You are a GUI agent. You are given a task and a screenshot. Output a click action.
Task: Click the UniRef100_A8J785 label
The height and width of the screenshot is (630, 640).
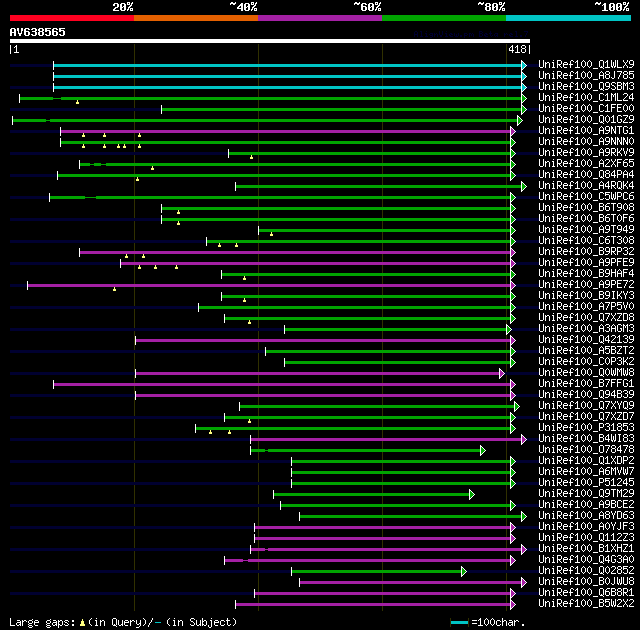[586, 75]
